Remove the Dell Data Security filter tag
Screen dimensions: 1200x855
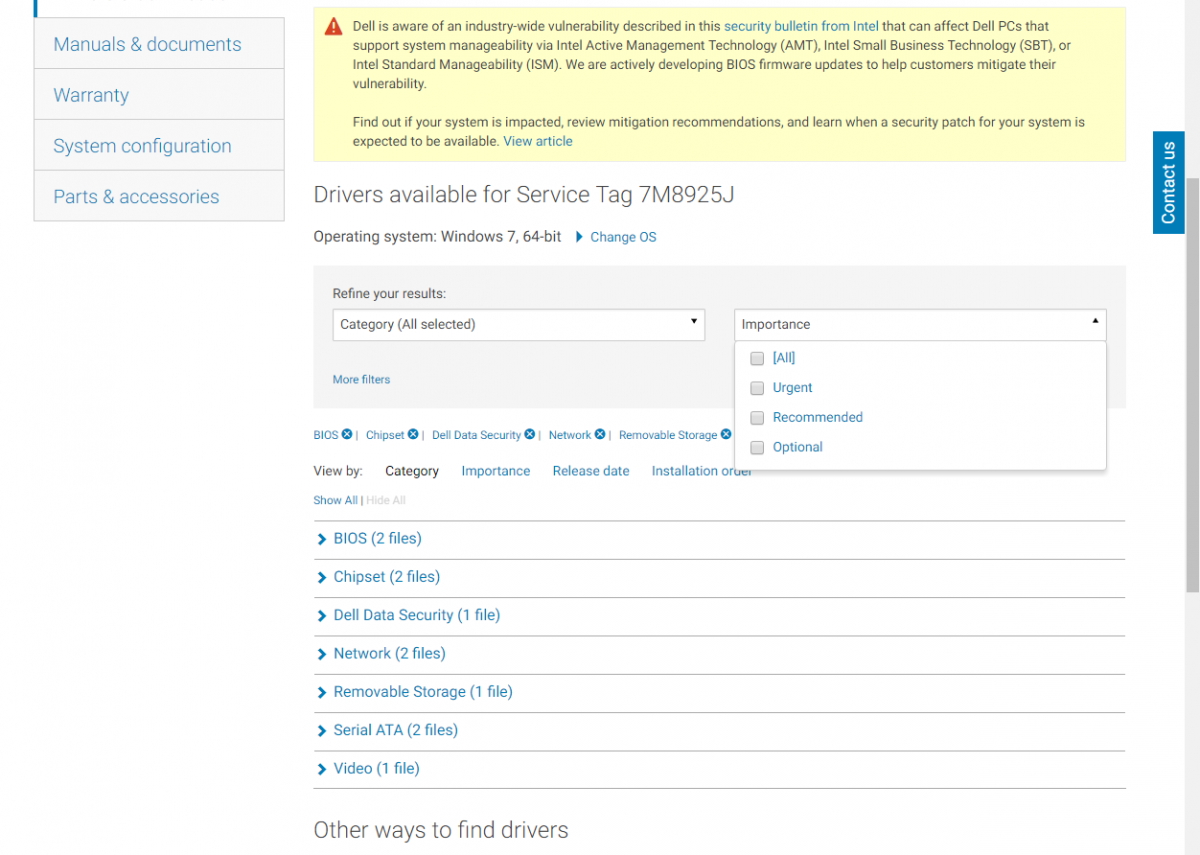[530, 435]
